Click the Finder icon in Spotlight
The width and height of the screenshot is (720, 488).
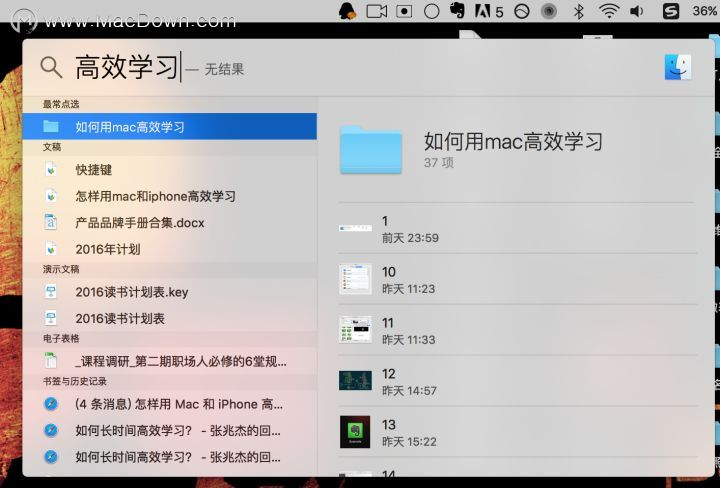click(x=678, y=67)
